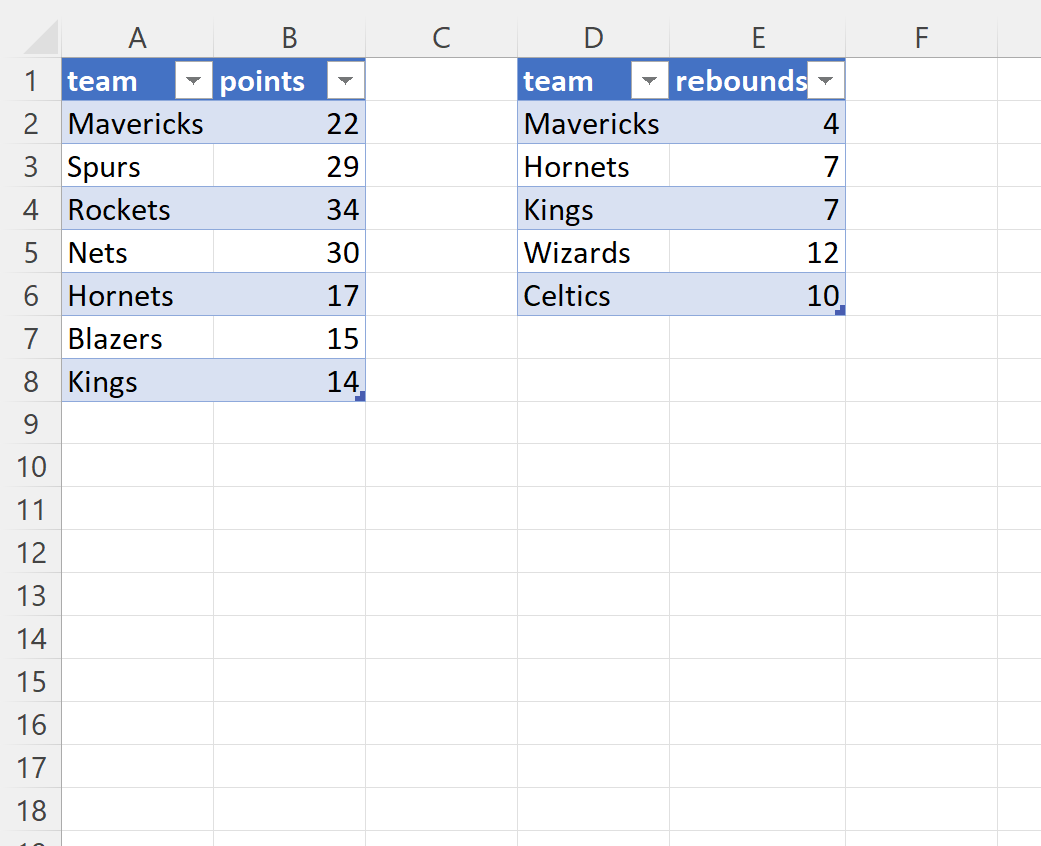Open the filter dropdown for the points column

[345, 80]
